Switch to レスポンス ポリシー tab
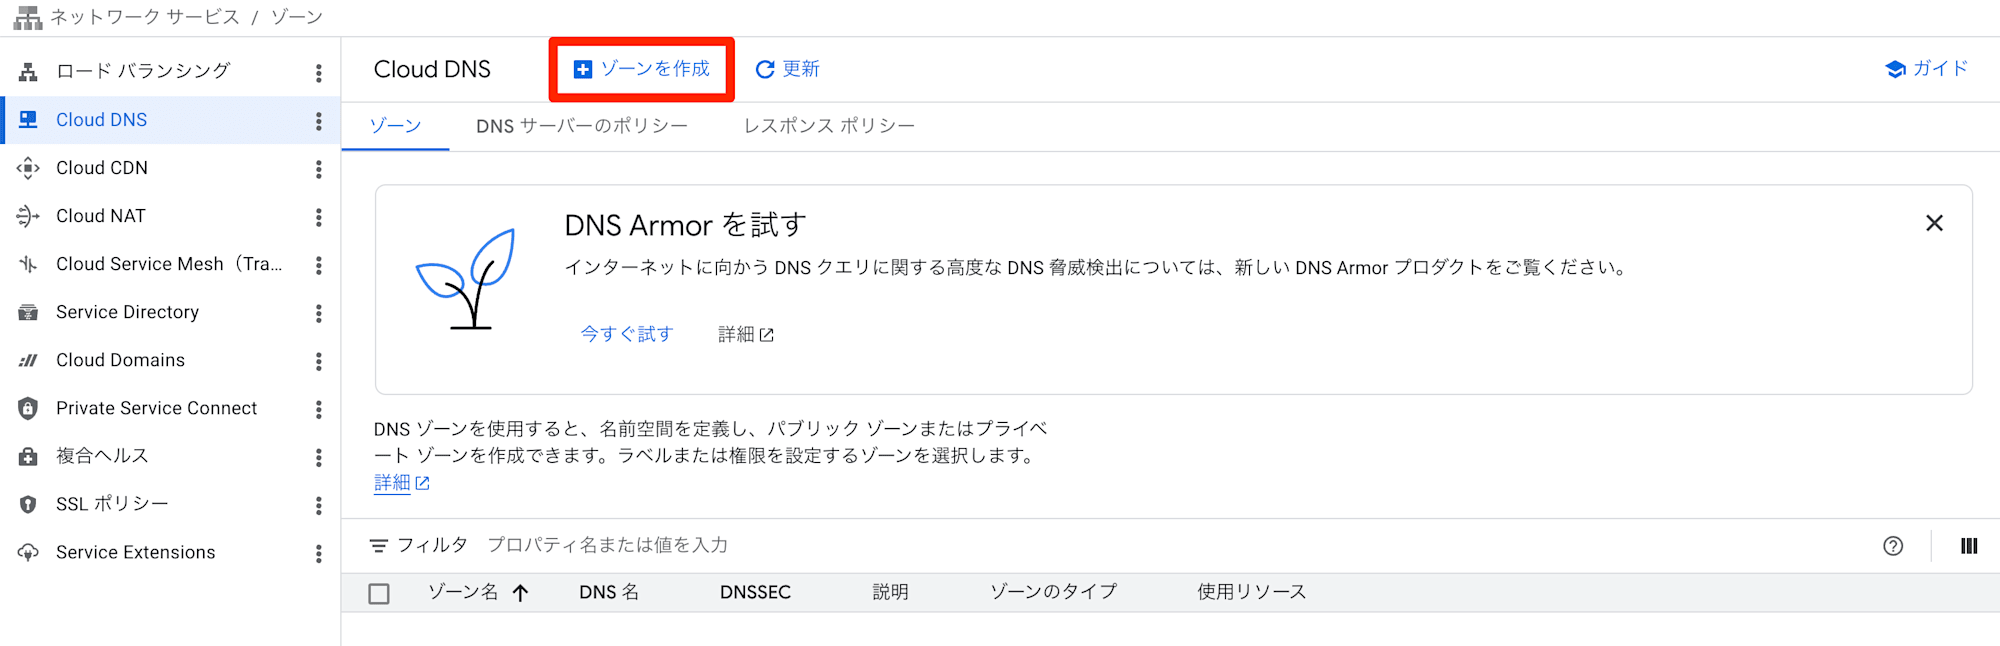The height and width of the screenshot is (646, 2000). [x=829, y=126]
